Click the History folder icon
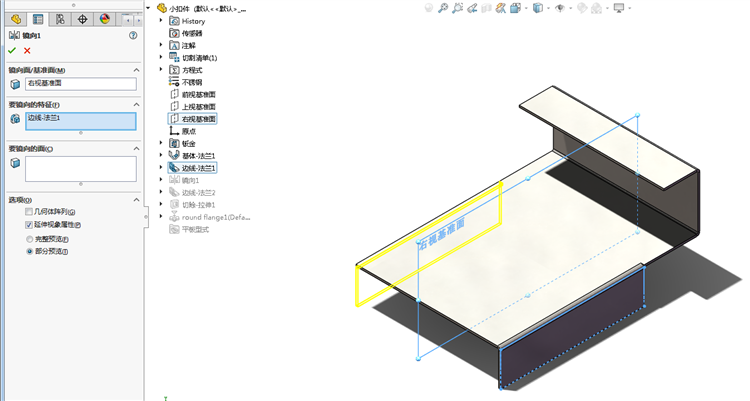This screenshot has height=401, width=750. coord(174,21)
